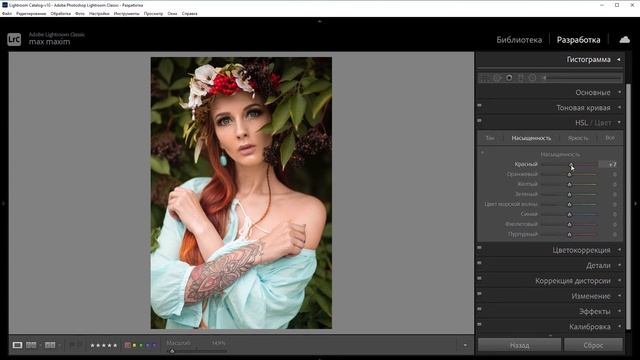Switch to Before/After view icon
640x360 pixels.
[x=50, y=345]
